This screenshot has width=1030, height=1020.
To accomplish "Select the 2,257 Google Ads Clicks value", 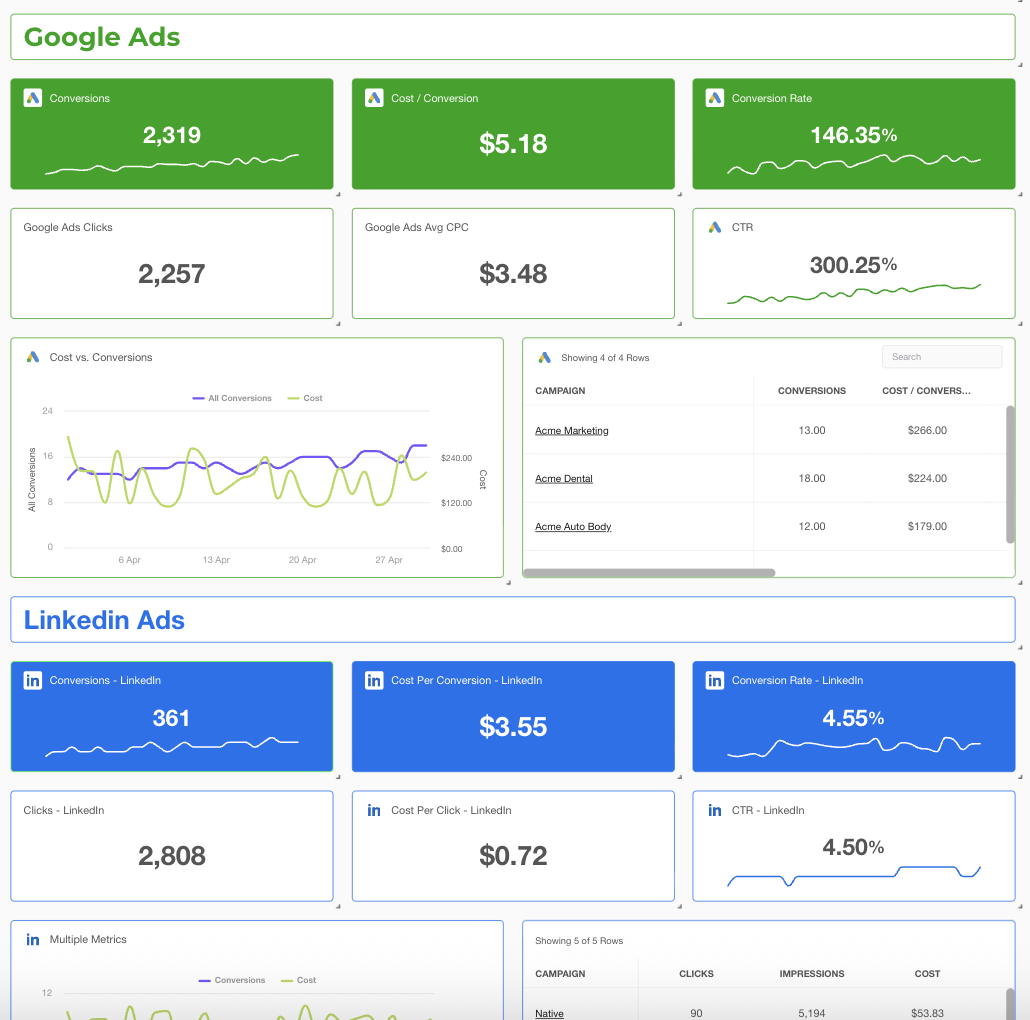I will click(x=171, y=274).
